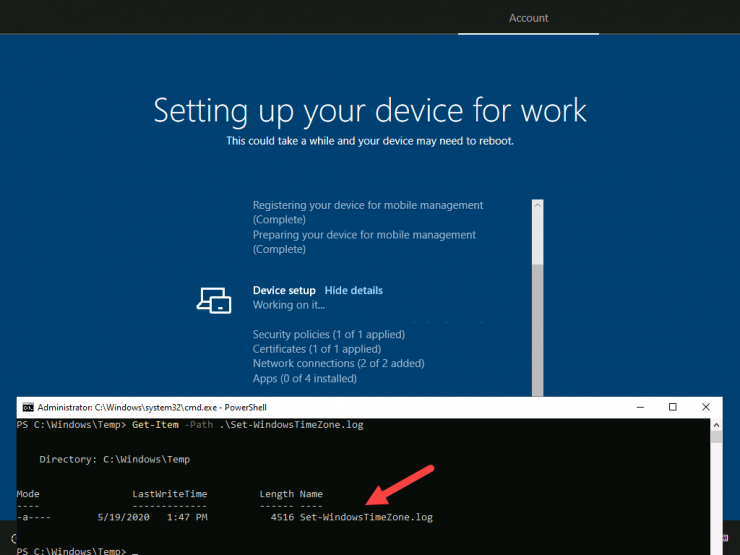Click 'Certificates (1 of 1 applied)' text

pyautogui.click(x=317, y=349)
